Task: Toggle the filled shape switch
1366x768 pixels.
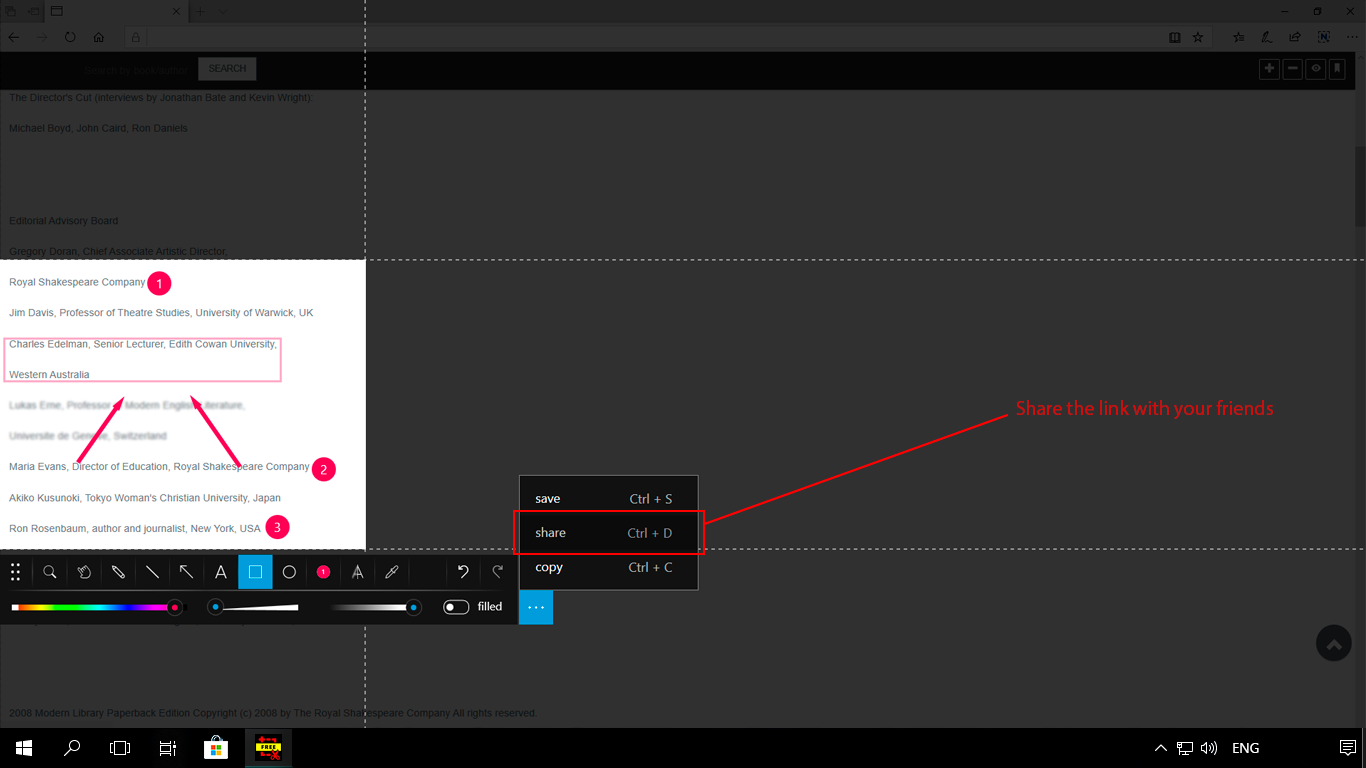Action: (x=456, y=606)
